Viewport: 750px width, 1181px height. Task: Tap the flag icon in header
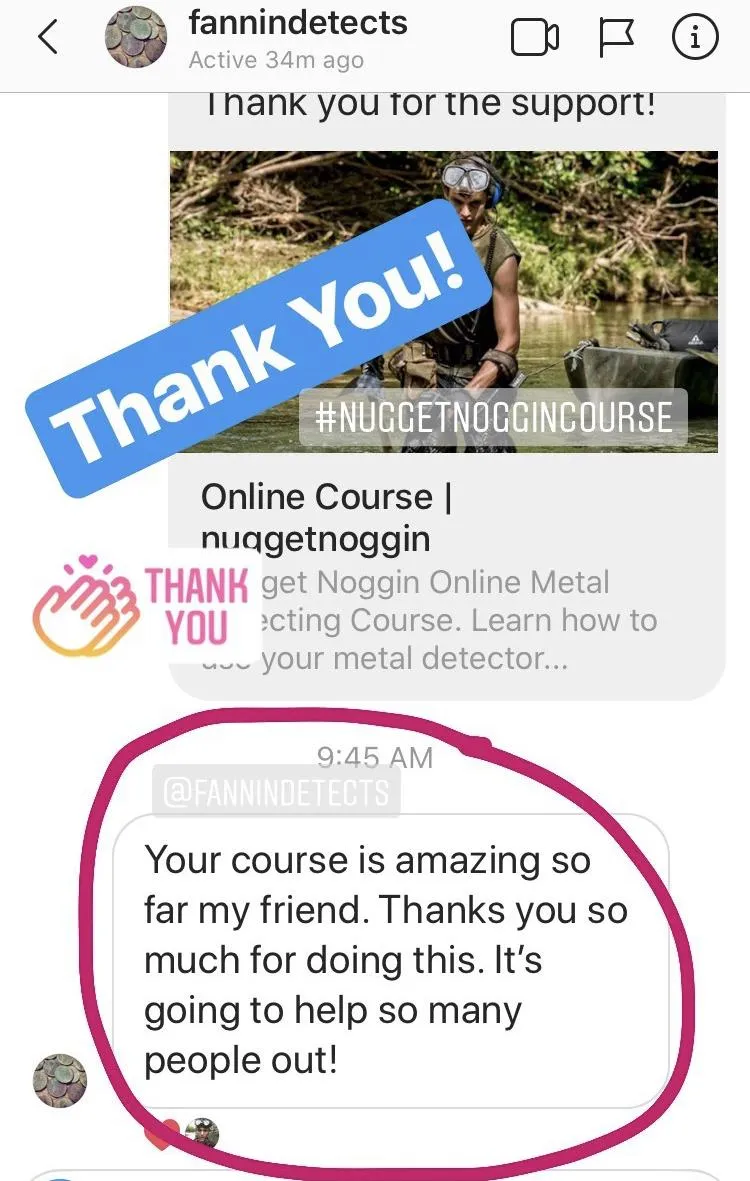pos(616,38)
